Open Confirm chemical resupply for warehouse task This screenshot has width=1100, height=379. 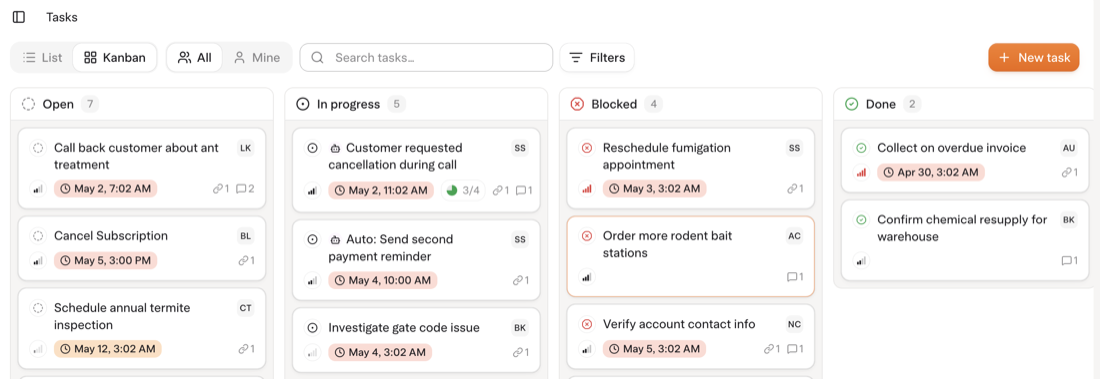[x=962, y=228]
